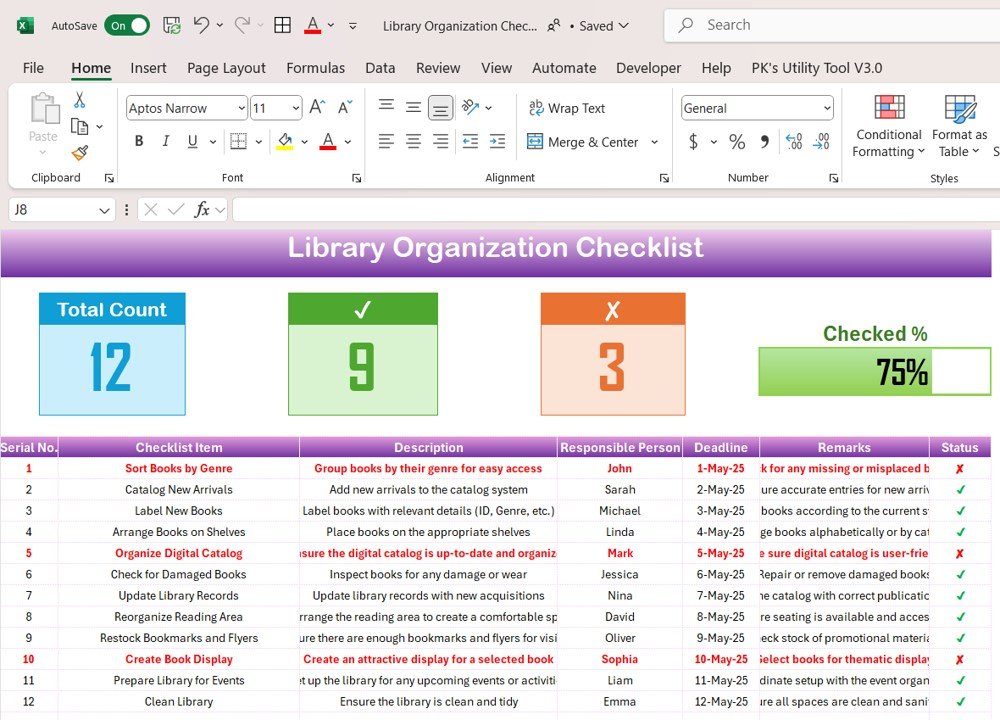Viewport: 1000px width, 720px height.
Task: Click the share people icon beside the file name
Action: click(554, 26)
